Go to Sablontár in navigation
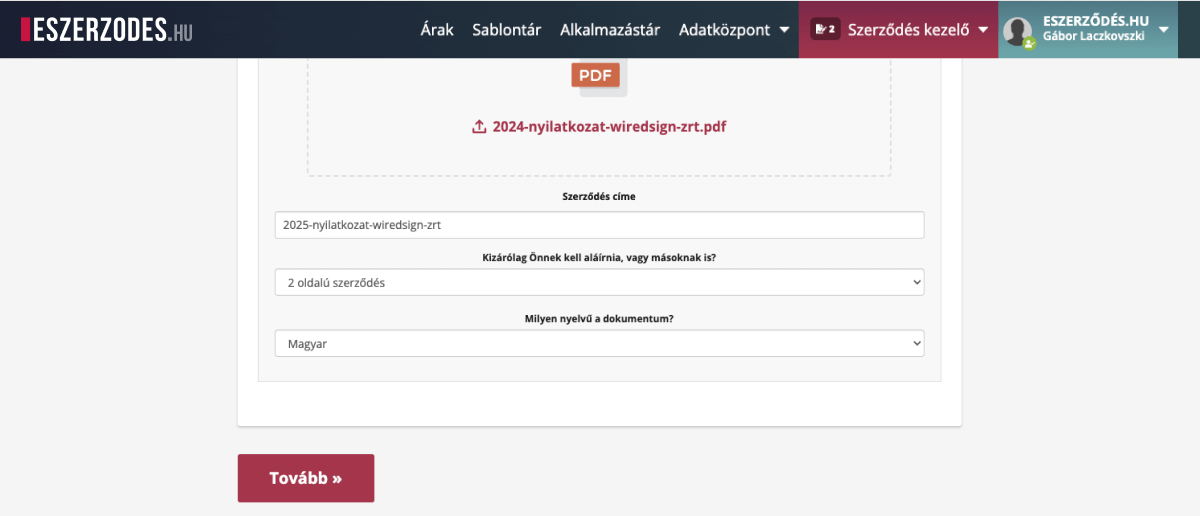1200x516 pixels. coord(507,29)
